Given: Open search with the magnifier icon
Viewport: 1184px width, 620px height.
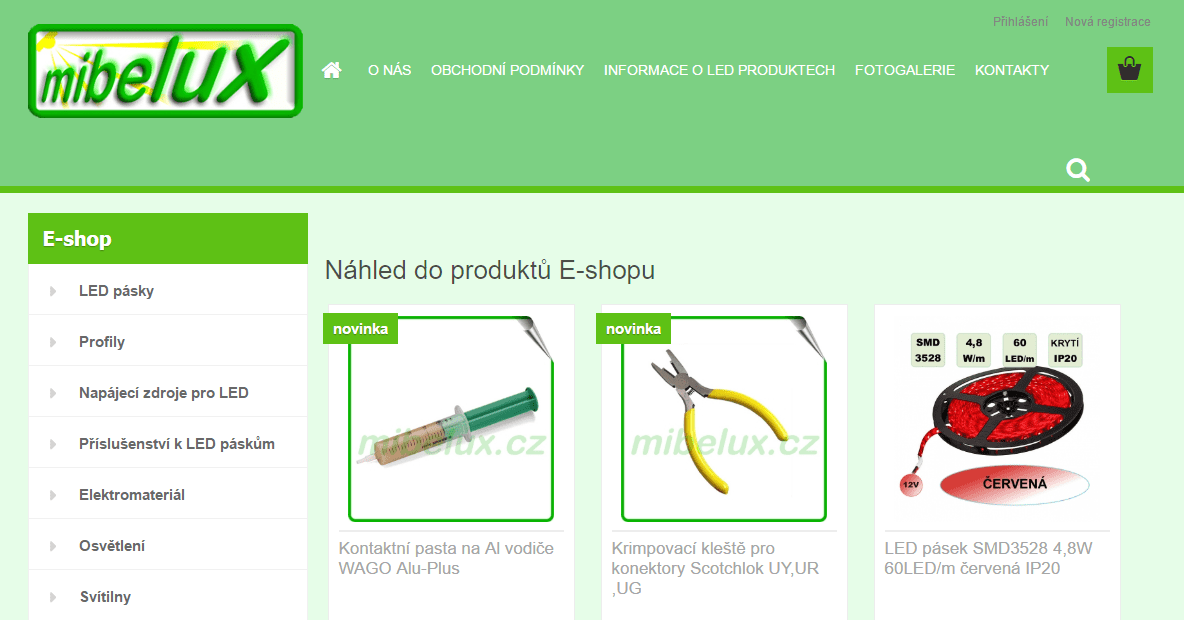Looking at the screenshot, I should click(x=1078, y=170).
